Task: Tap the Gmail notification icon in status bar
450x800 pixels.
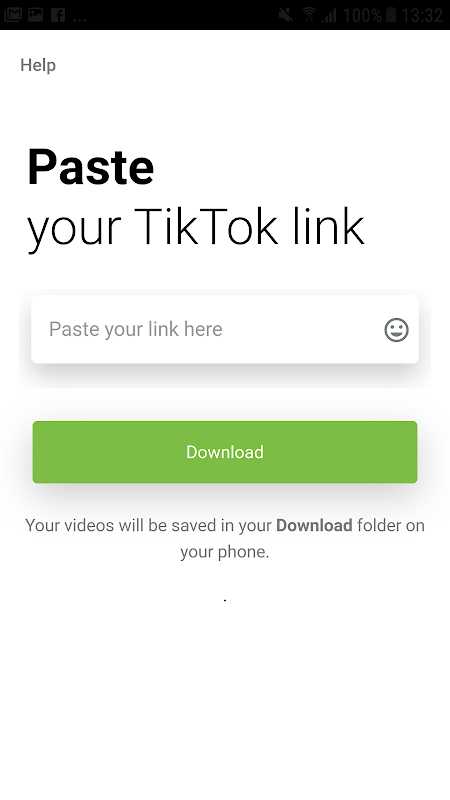Action: 12,14
